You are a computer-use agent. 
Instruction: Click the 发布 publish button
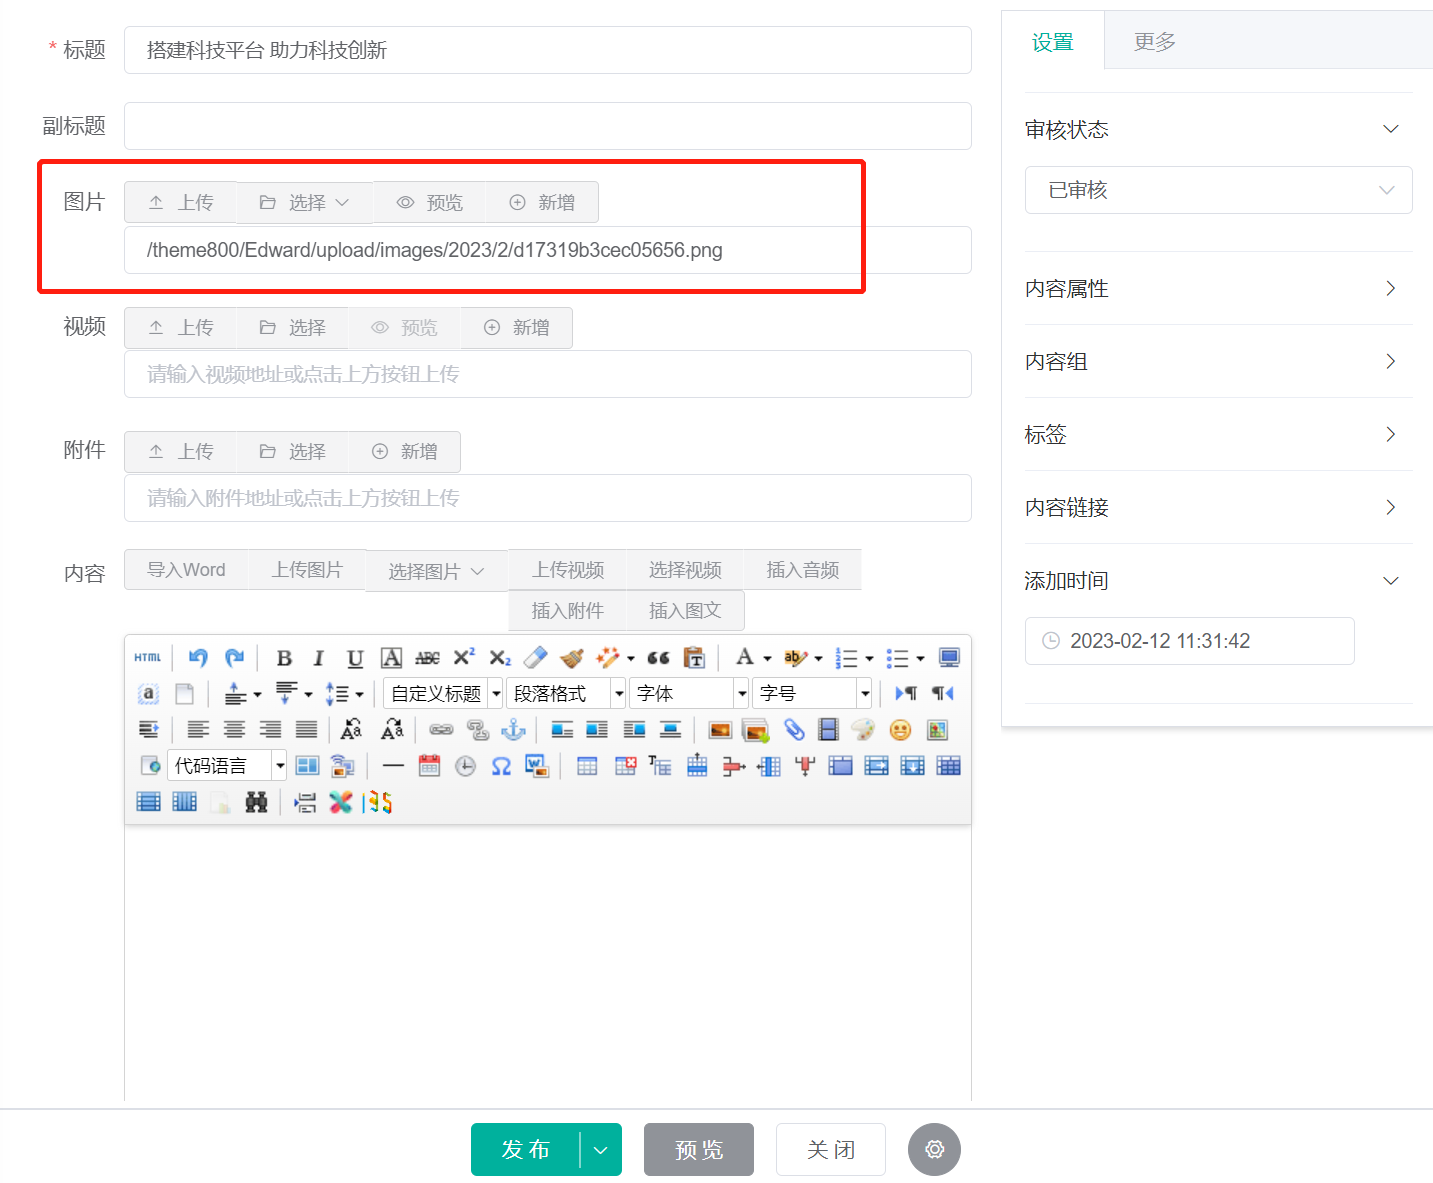[525, 1150]
